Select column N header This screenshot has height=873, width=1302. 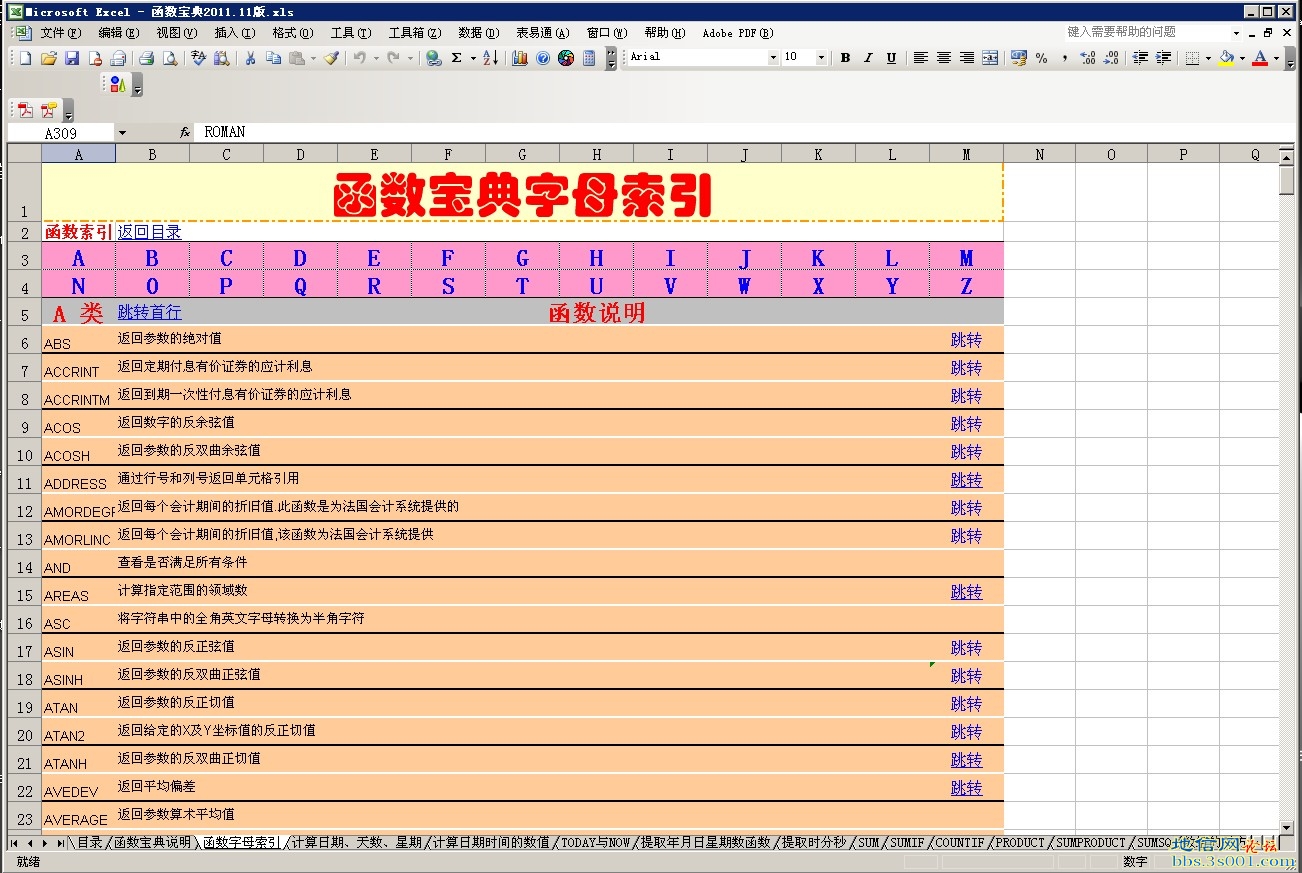pos(1040,154)
